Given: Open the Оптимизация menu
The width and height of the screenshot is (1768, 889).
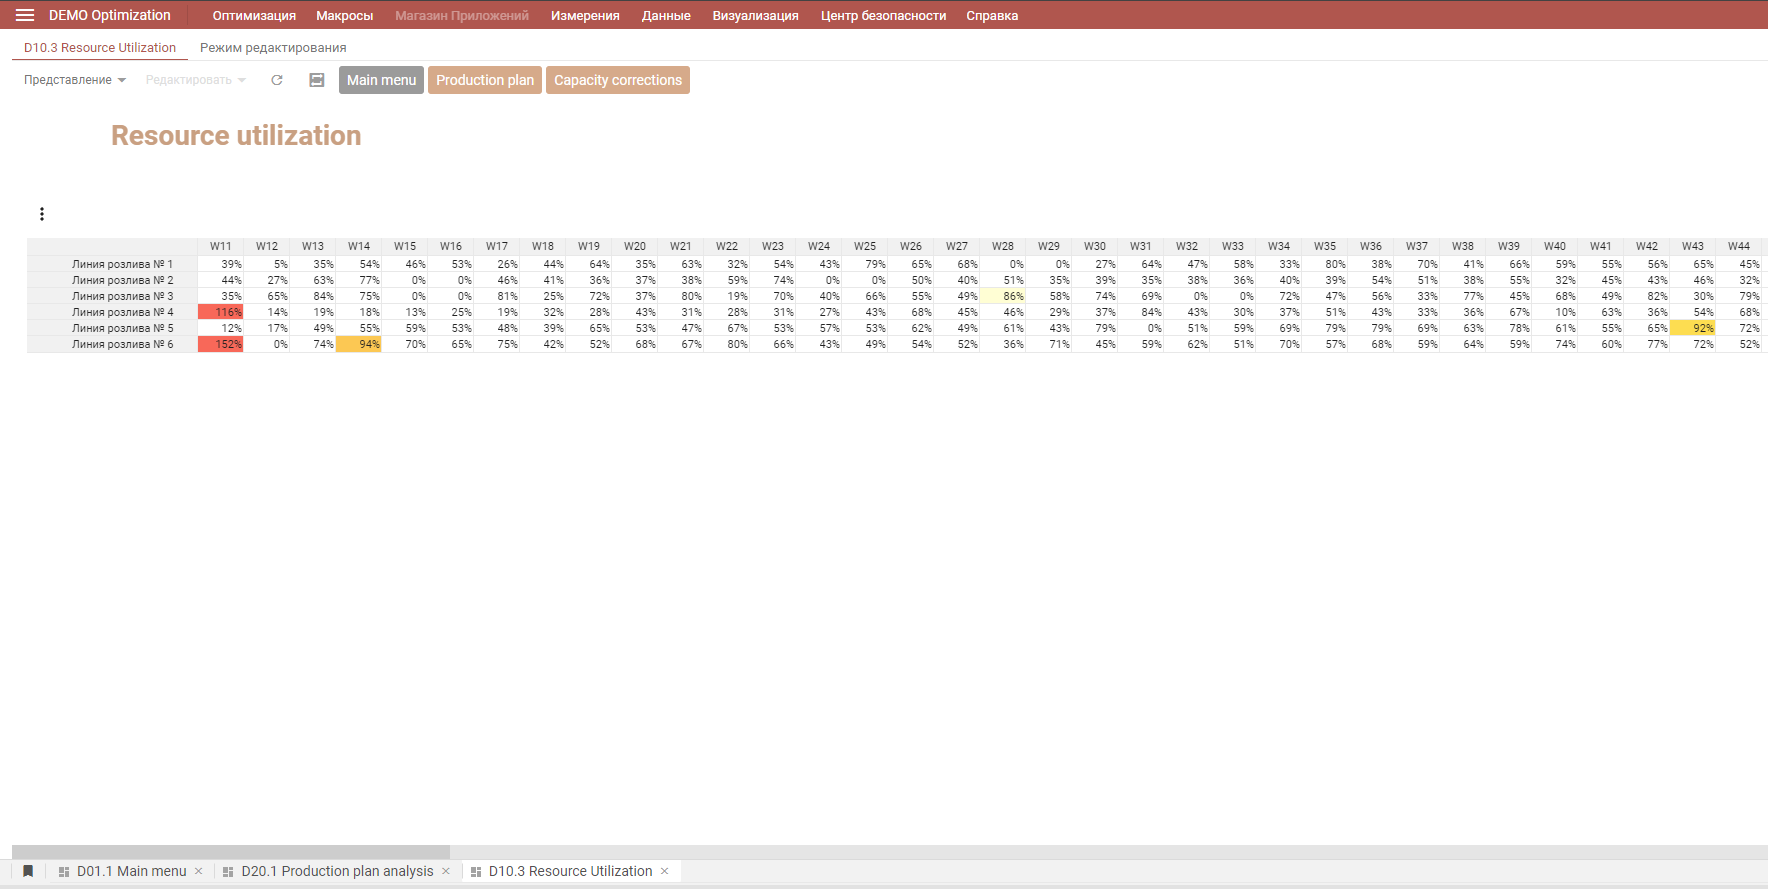Looking at the screenshot, I should (x=254, y=16).
